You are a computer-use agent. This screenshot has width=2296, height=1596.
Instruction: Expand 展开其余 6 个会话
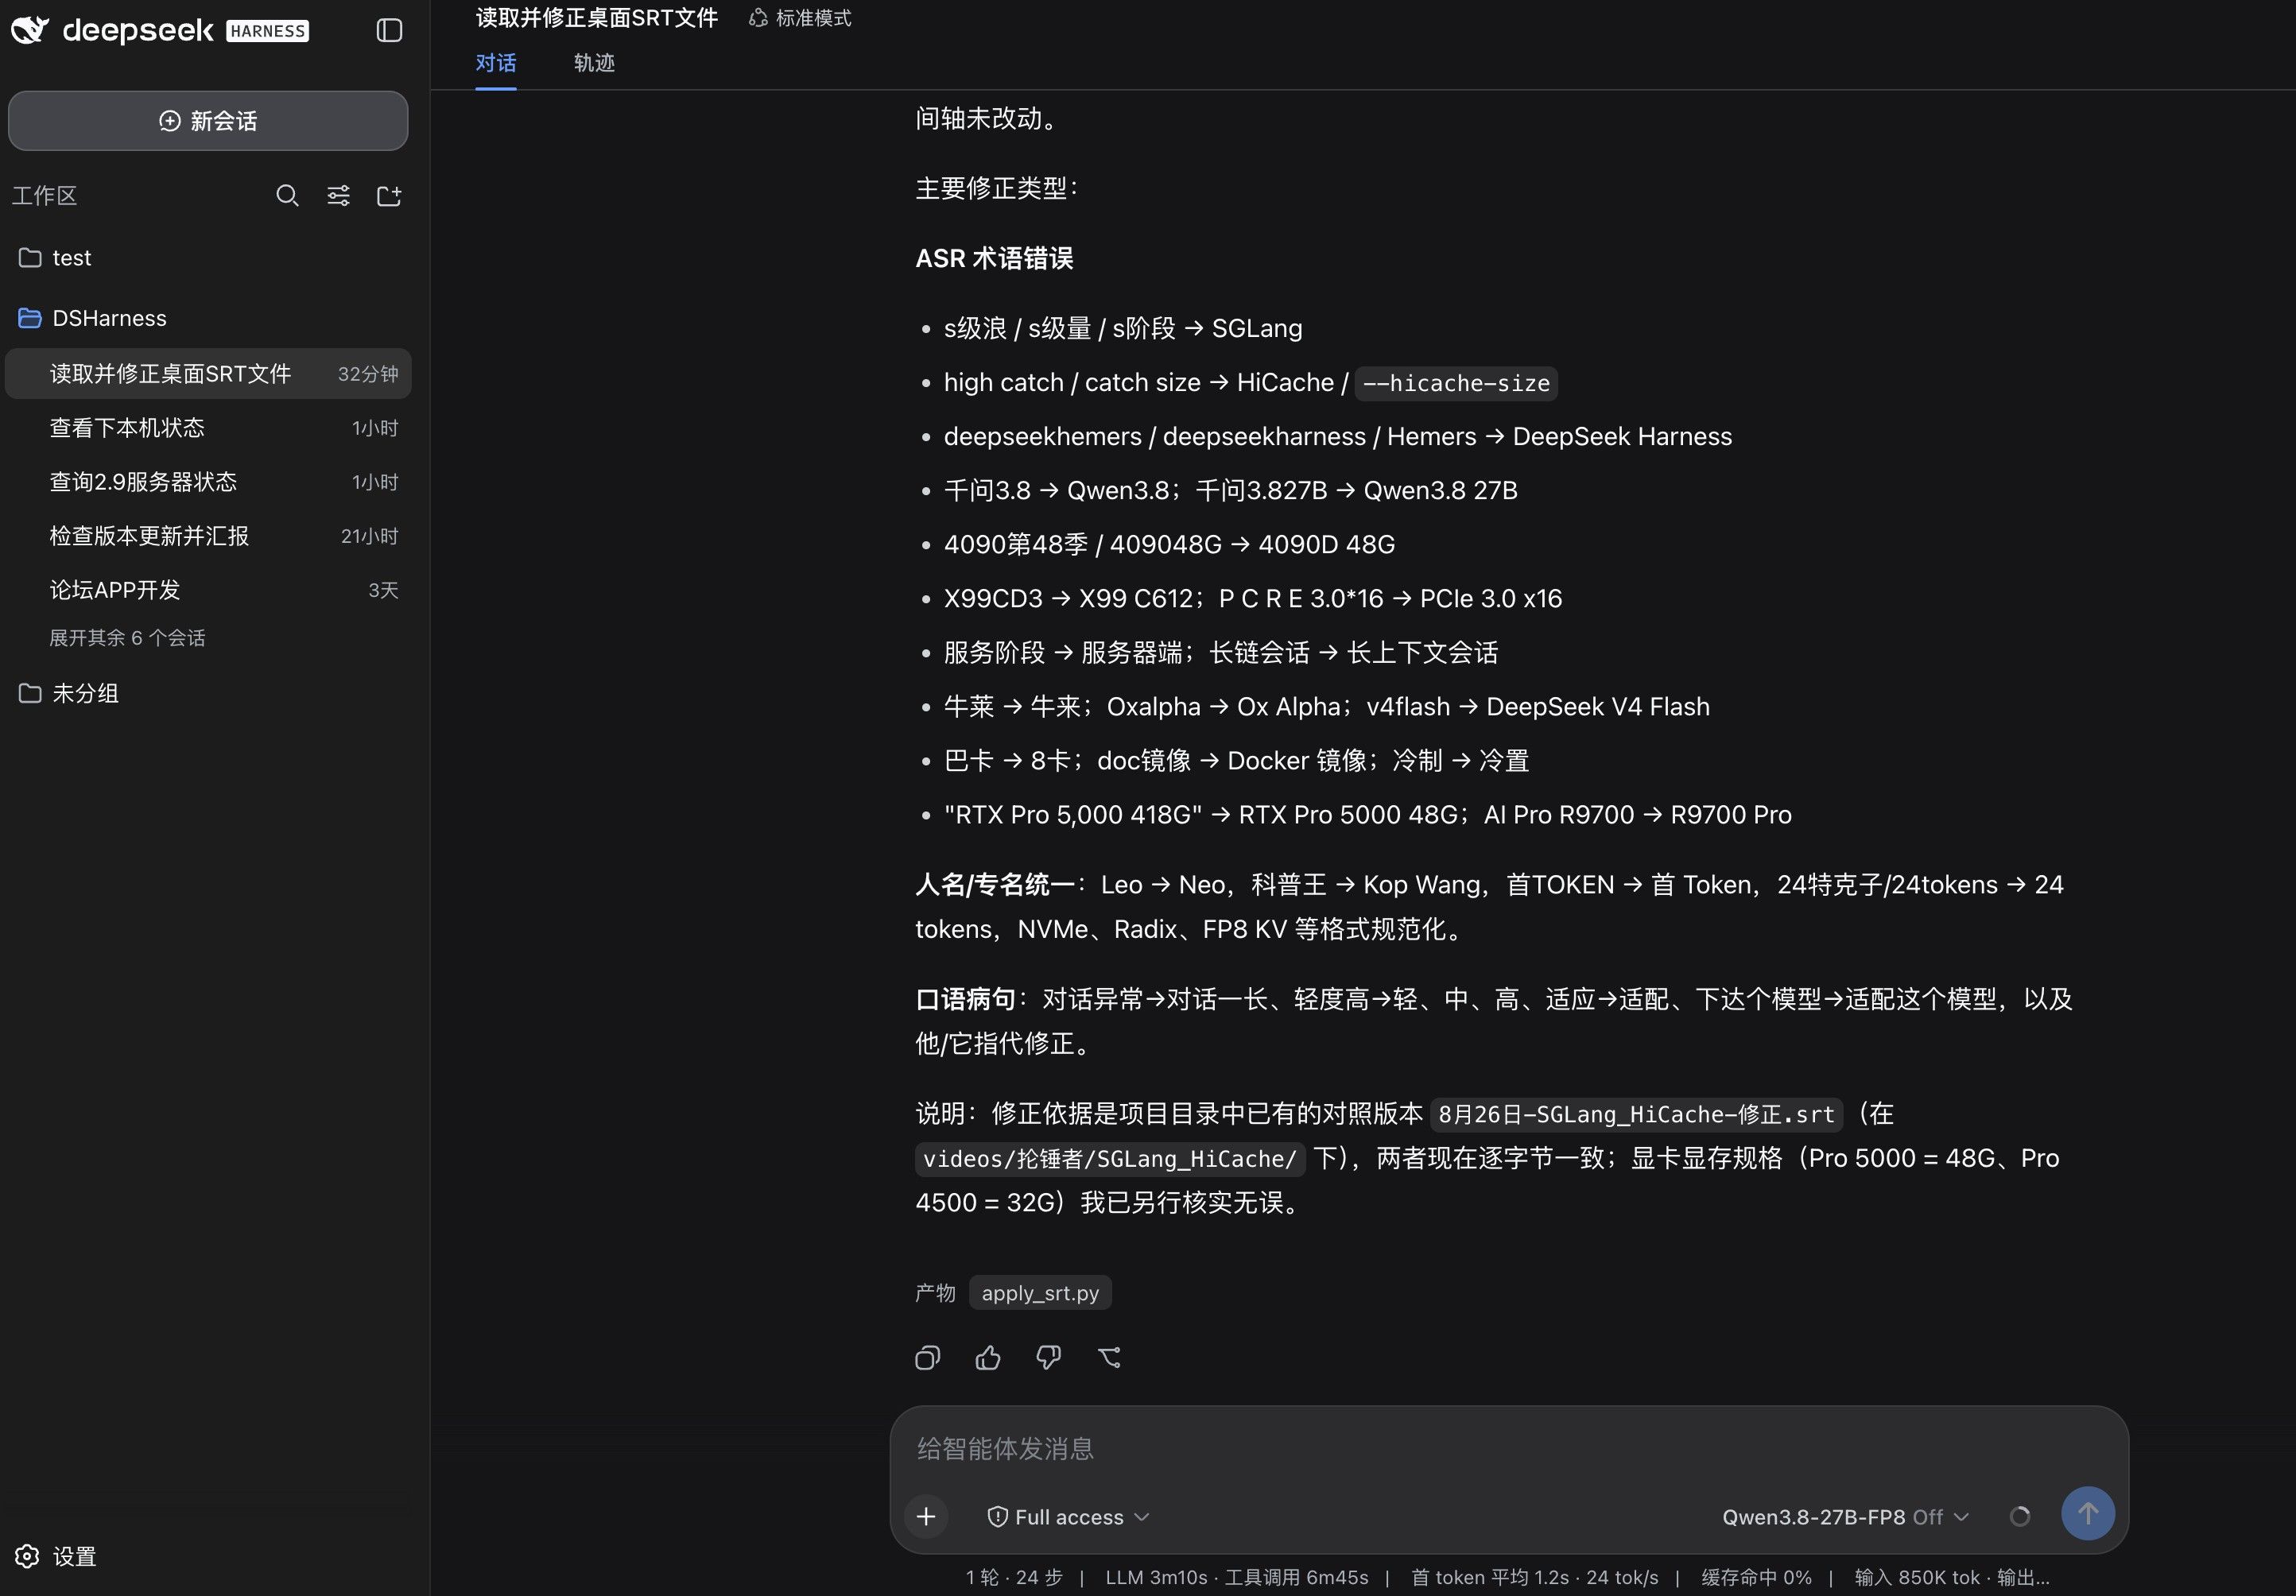(127, 638)
